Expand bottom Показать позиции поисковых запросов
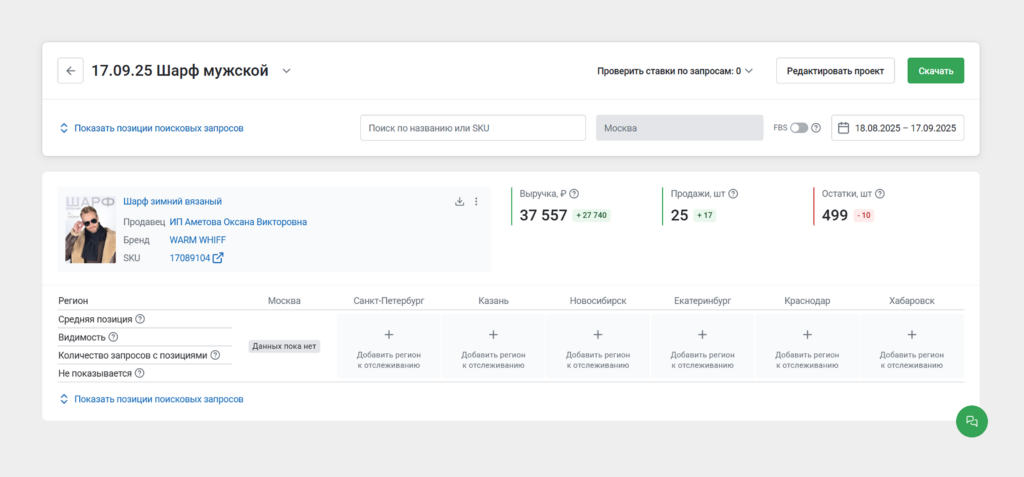The image size is (1024, 477). click(x=151, y=399)
